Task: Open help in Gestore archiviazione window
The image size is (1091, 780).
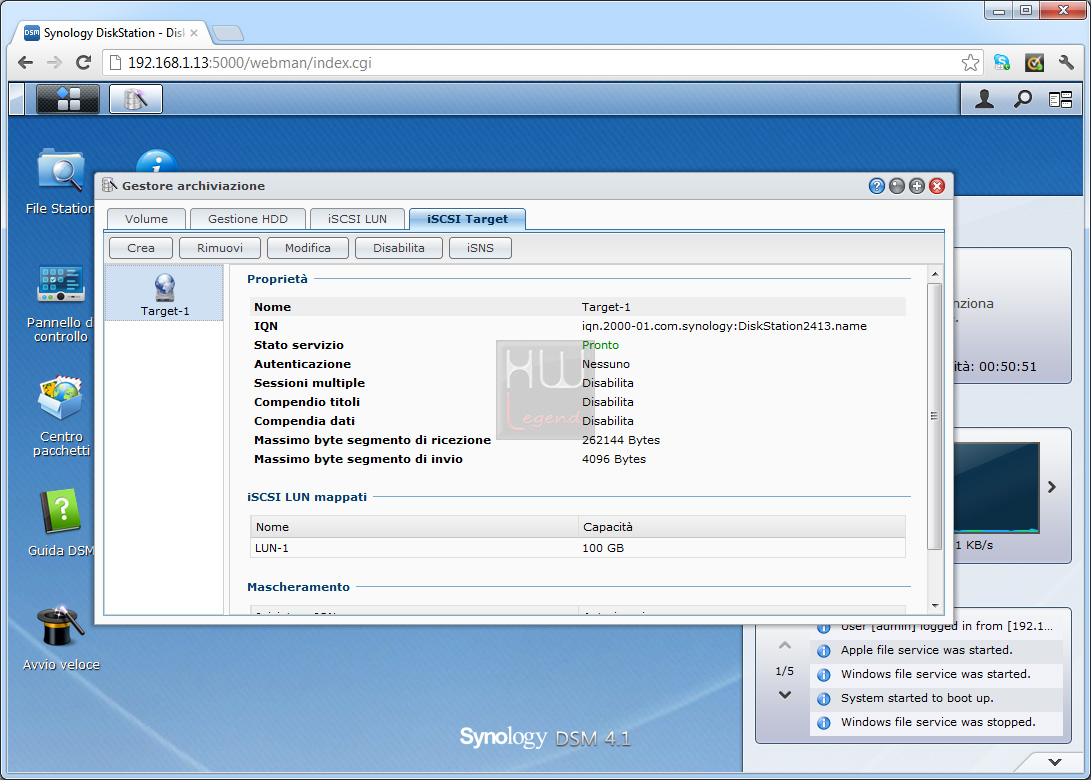Action: (x=877, y=186)
